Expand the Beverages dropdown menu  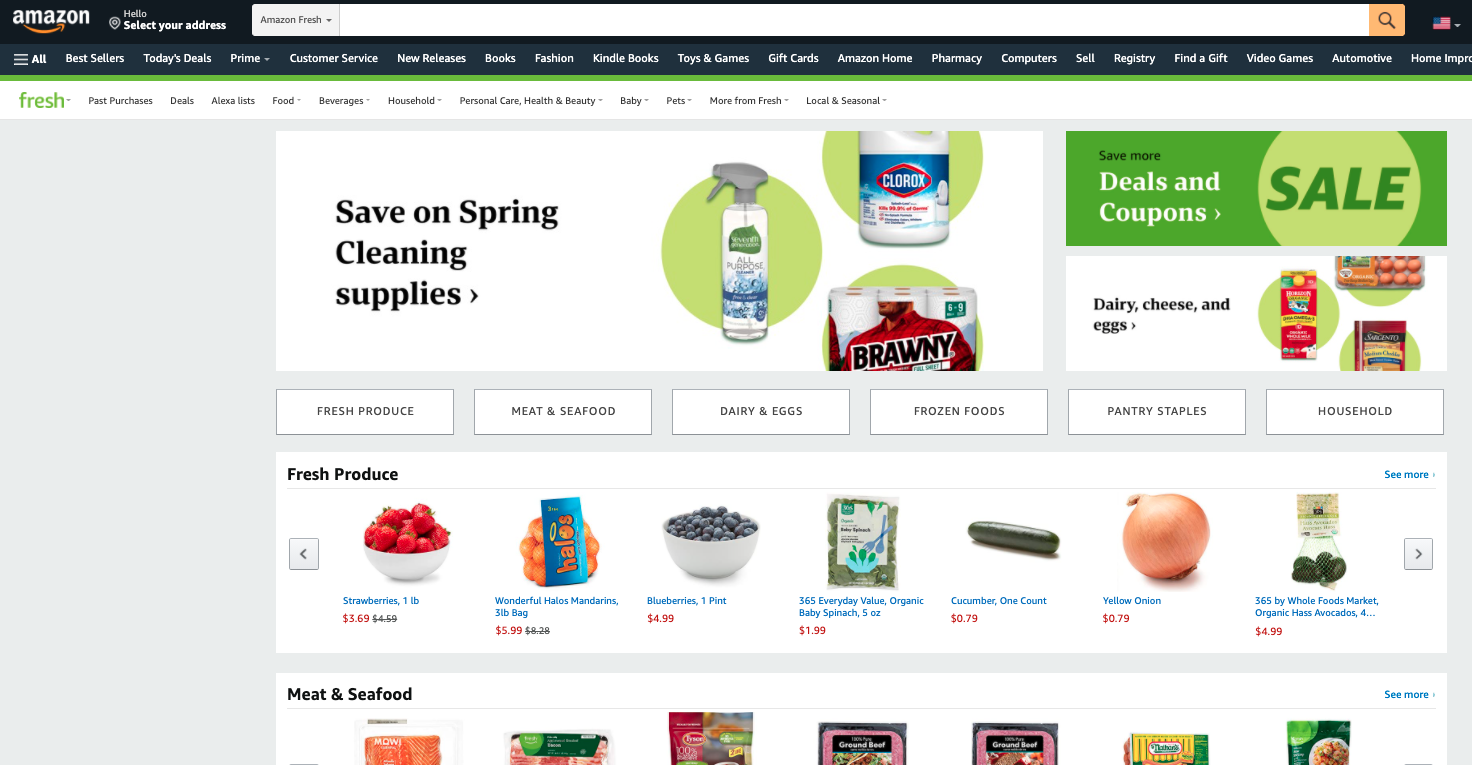click(x=344, y=101)
